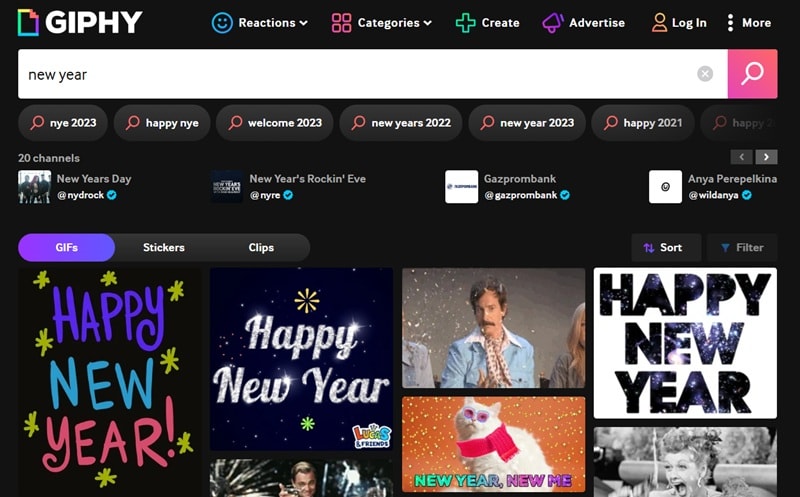Select the 'new year 2023' suggestion chip
The height and width of the screenshot is (497, 800).
[527, 122]
